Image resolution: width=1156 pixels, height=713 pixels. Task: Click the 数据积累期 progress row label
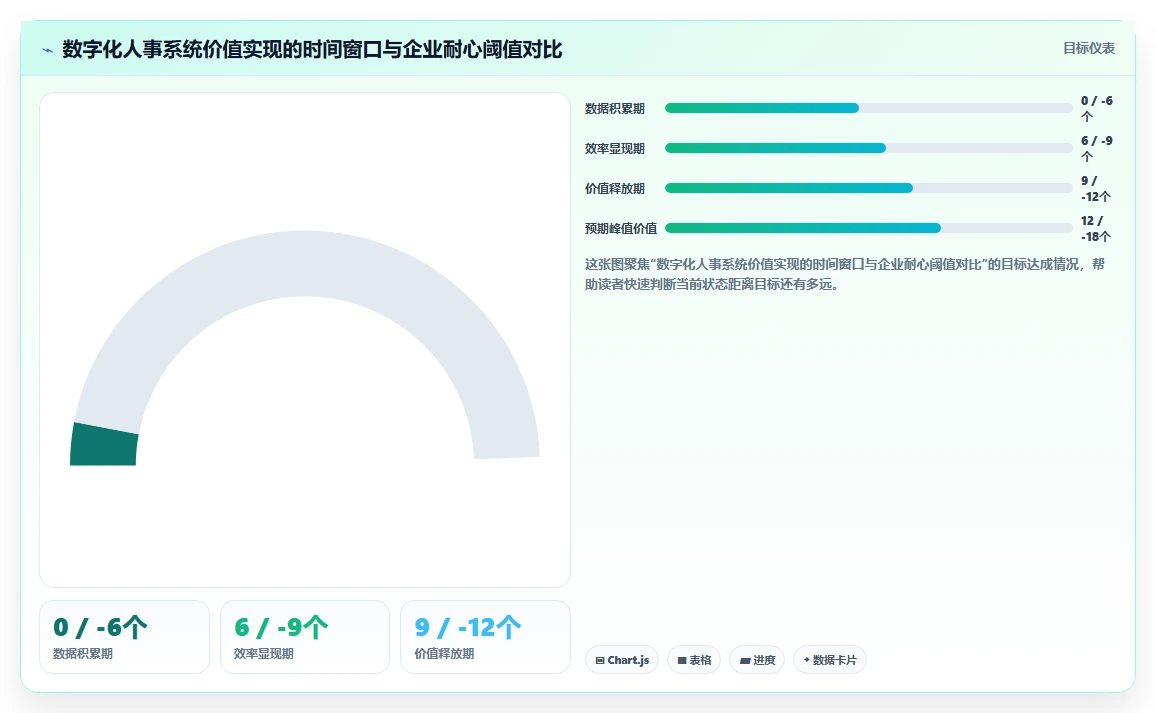tap(615, 108)
